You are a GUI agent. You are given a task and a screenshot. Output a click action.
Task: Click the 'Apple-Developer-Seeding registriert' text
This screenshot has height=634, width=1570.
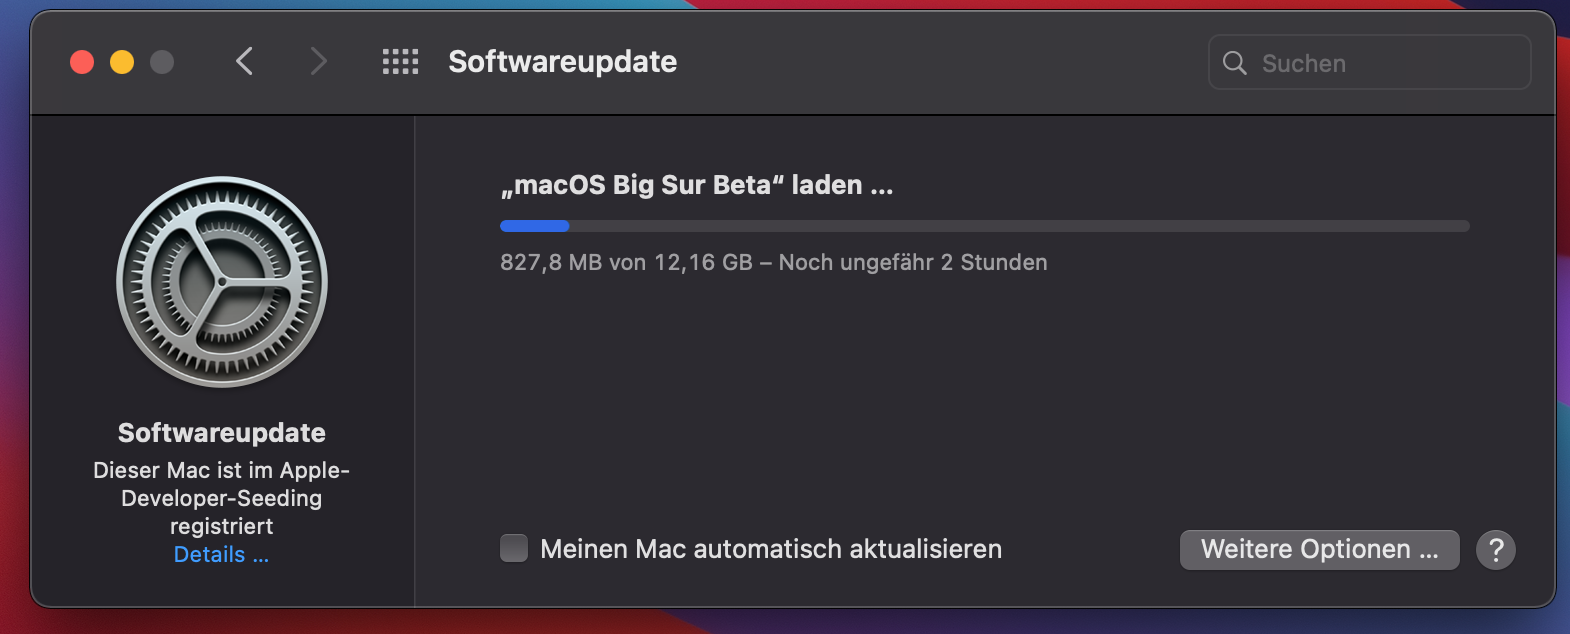point(222,498)
